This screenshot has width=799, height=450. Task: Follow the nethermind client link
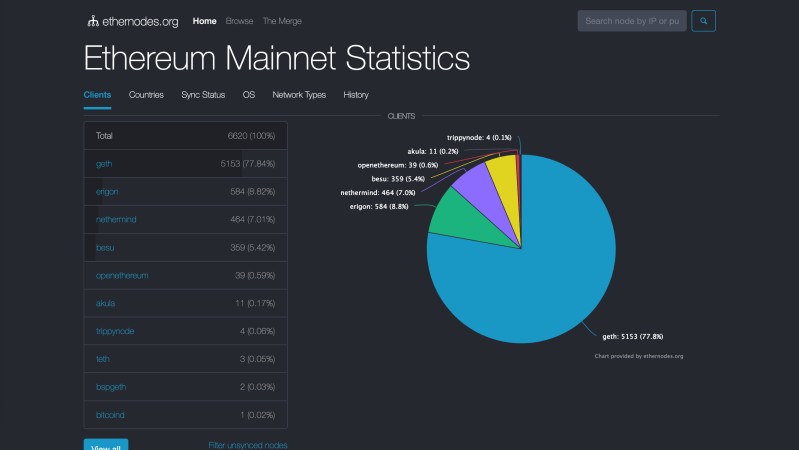pyautogui.click(x=116, y=219)
